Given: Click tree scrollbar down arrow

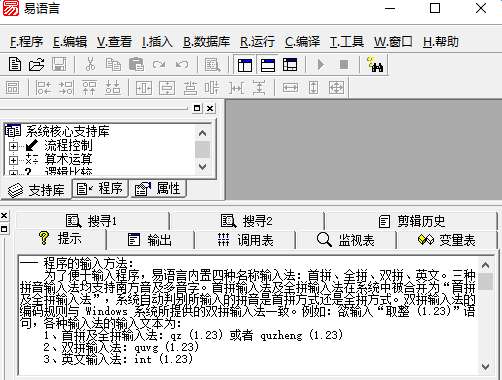Looking at the screenshot, I should [x=202, y=166].
